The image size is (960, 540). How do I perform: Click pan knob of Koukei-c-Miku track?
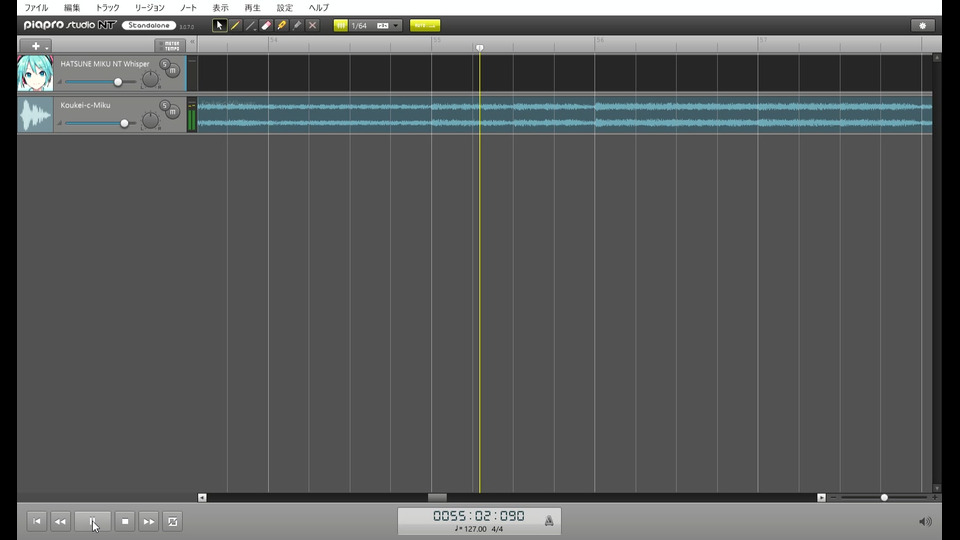click(150, 119)
